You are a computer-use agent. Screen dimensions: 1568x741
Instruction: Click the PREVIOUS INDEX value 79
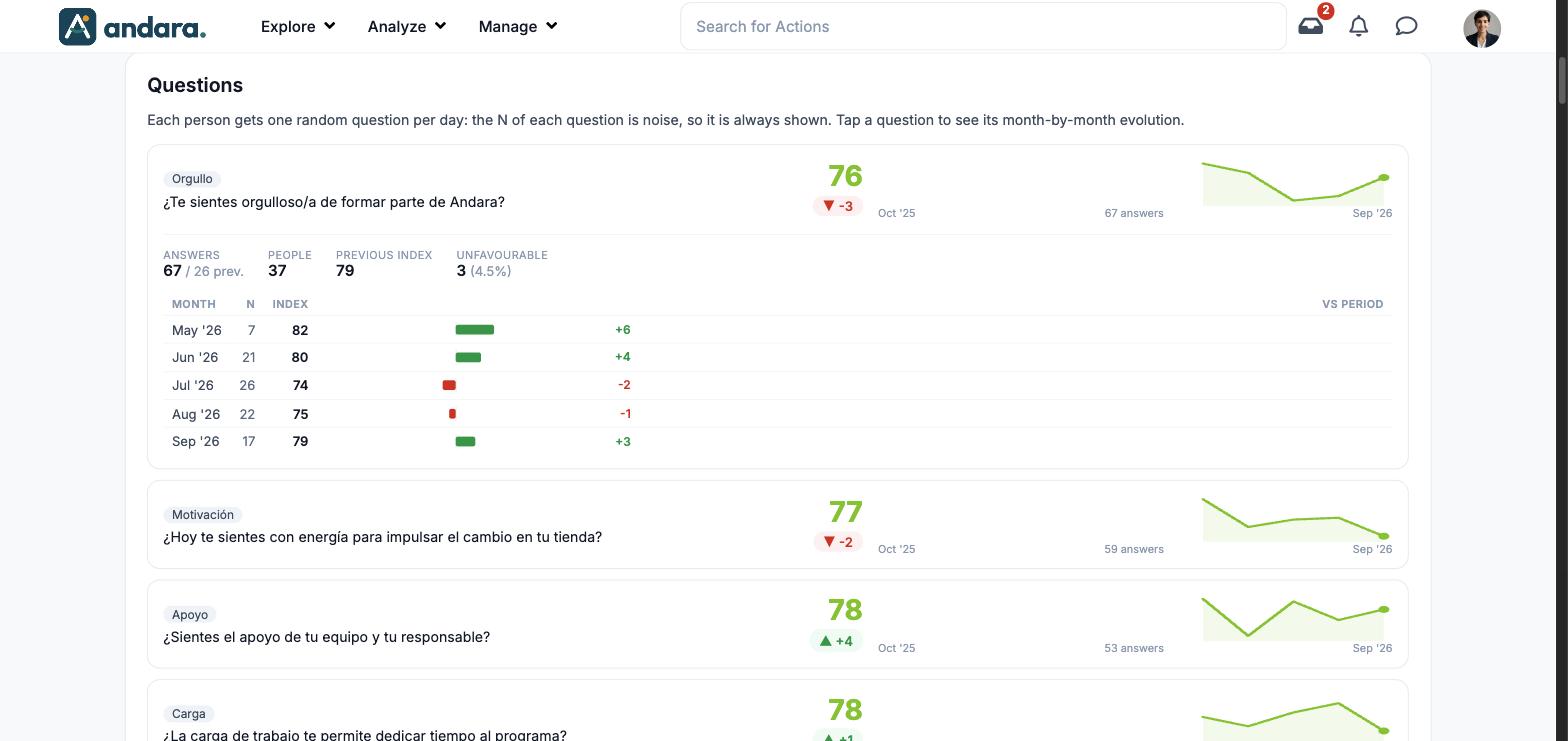pos(345,271)
